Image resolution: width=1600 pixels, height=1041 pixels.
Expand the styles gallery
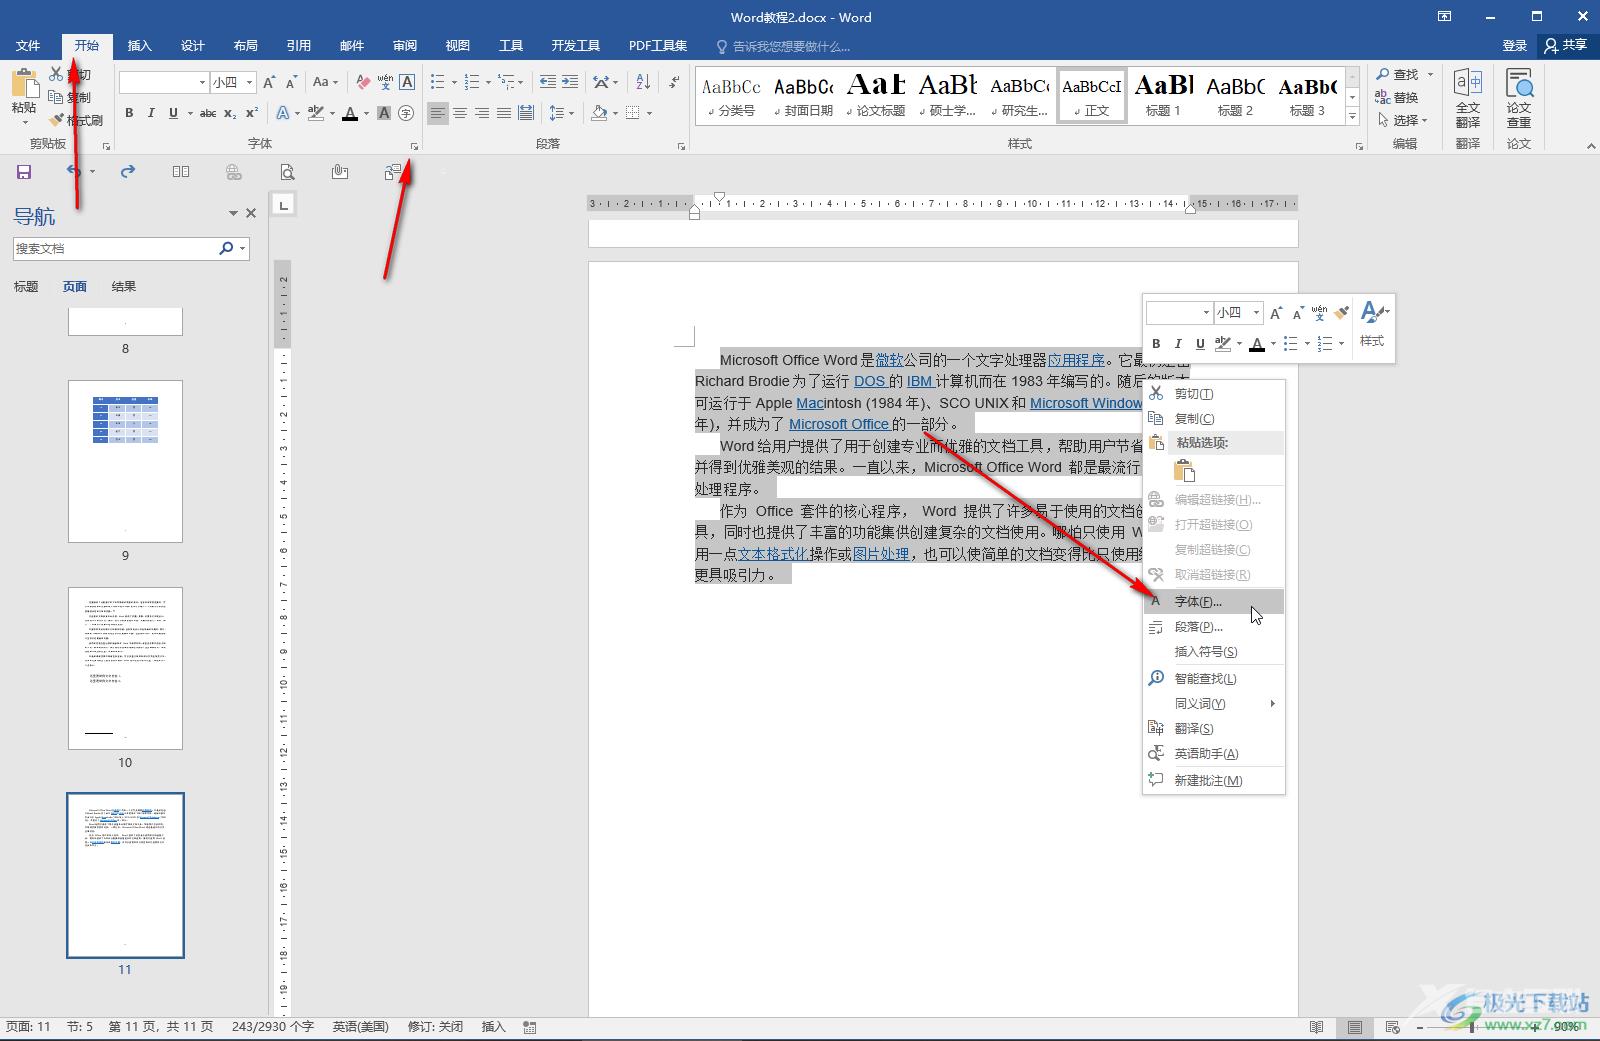(1352, 117)
